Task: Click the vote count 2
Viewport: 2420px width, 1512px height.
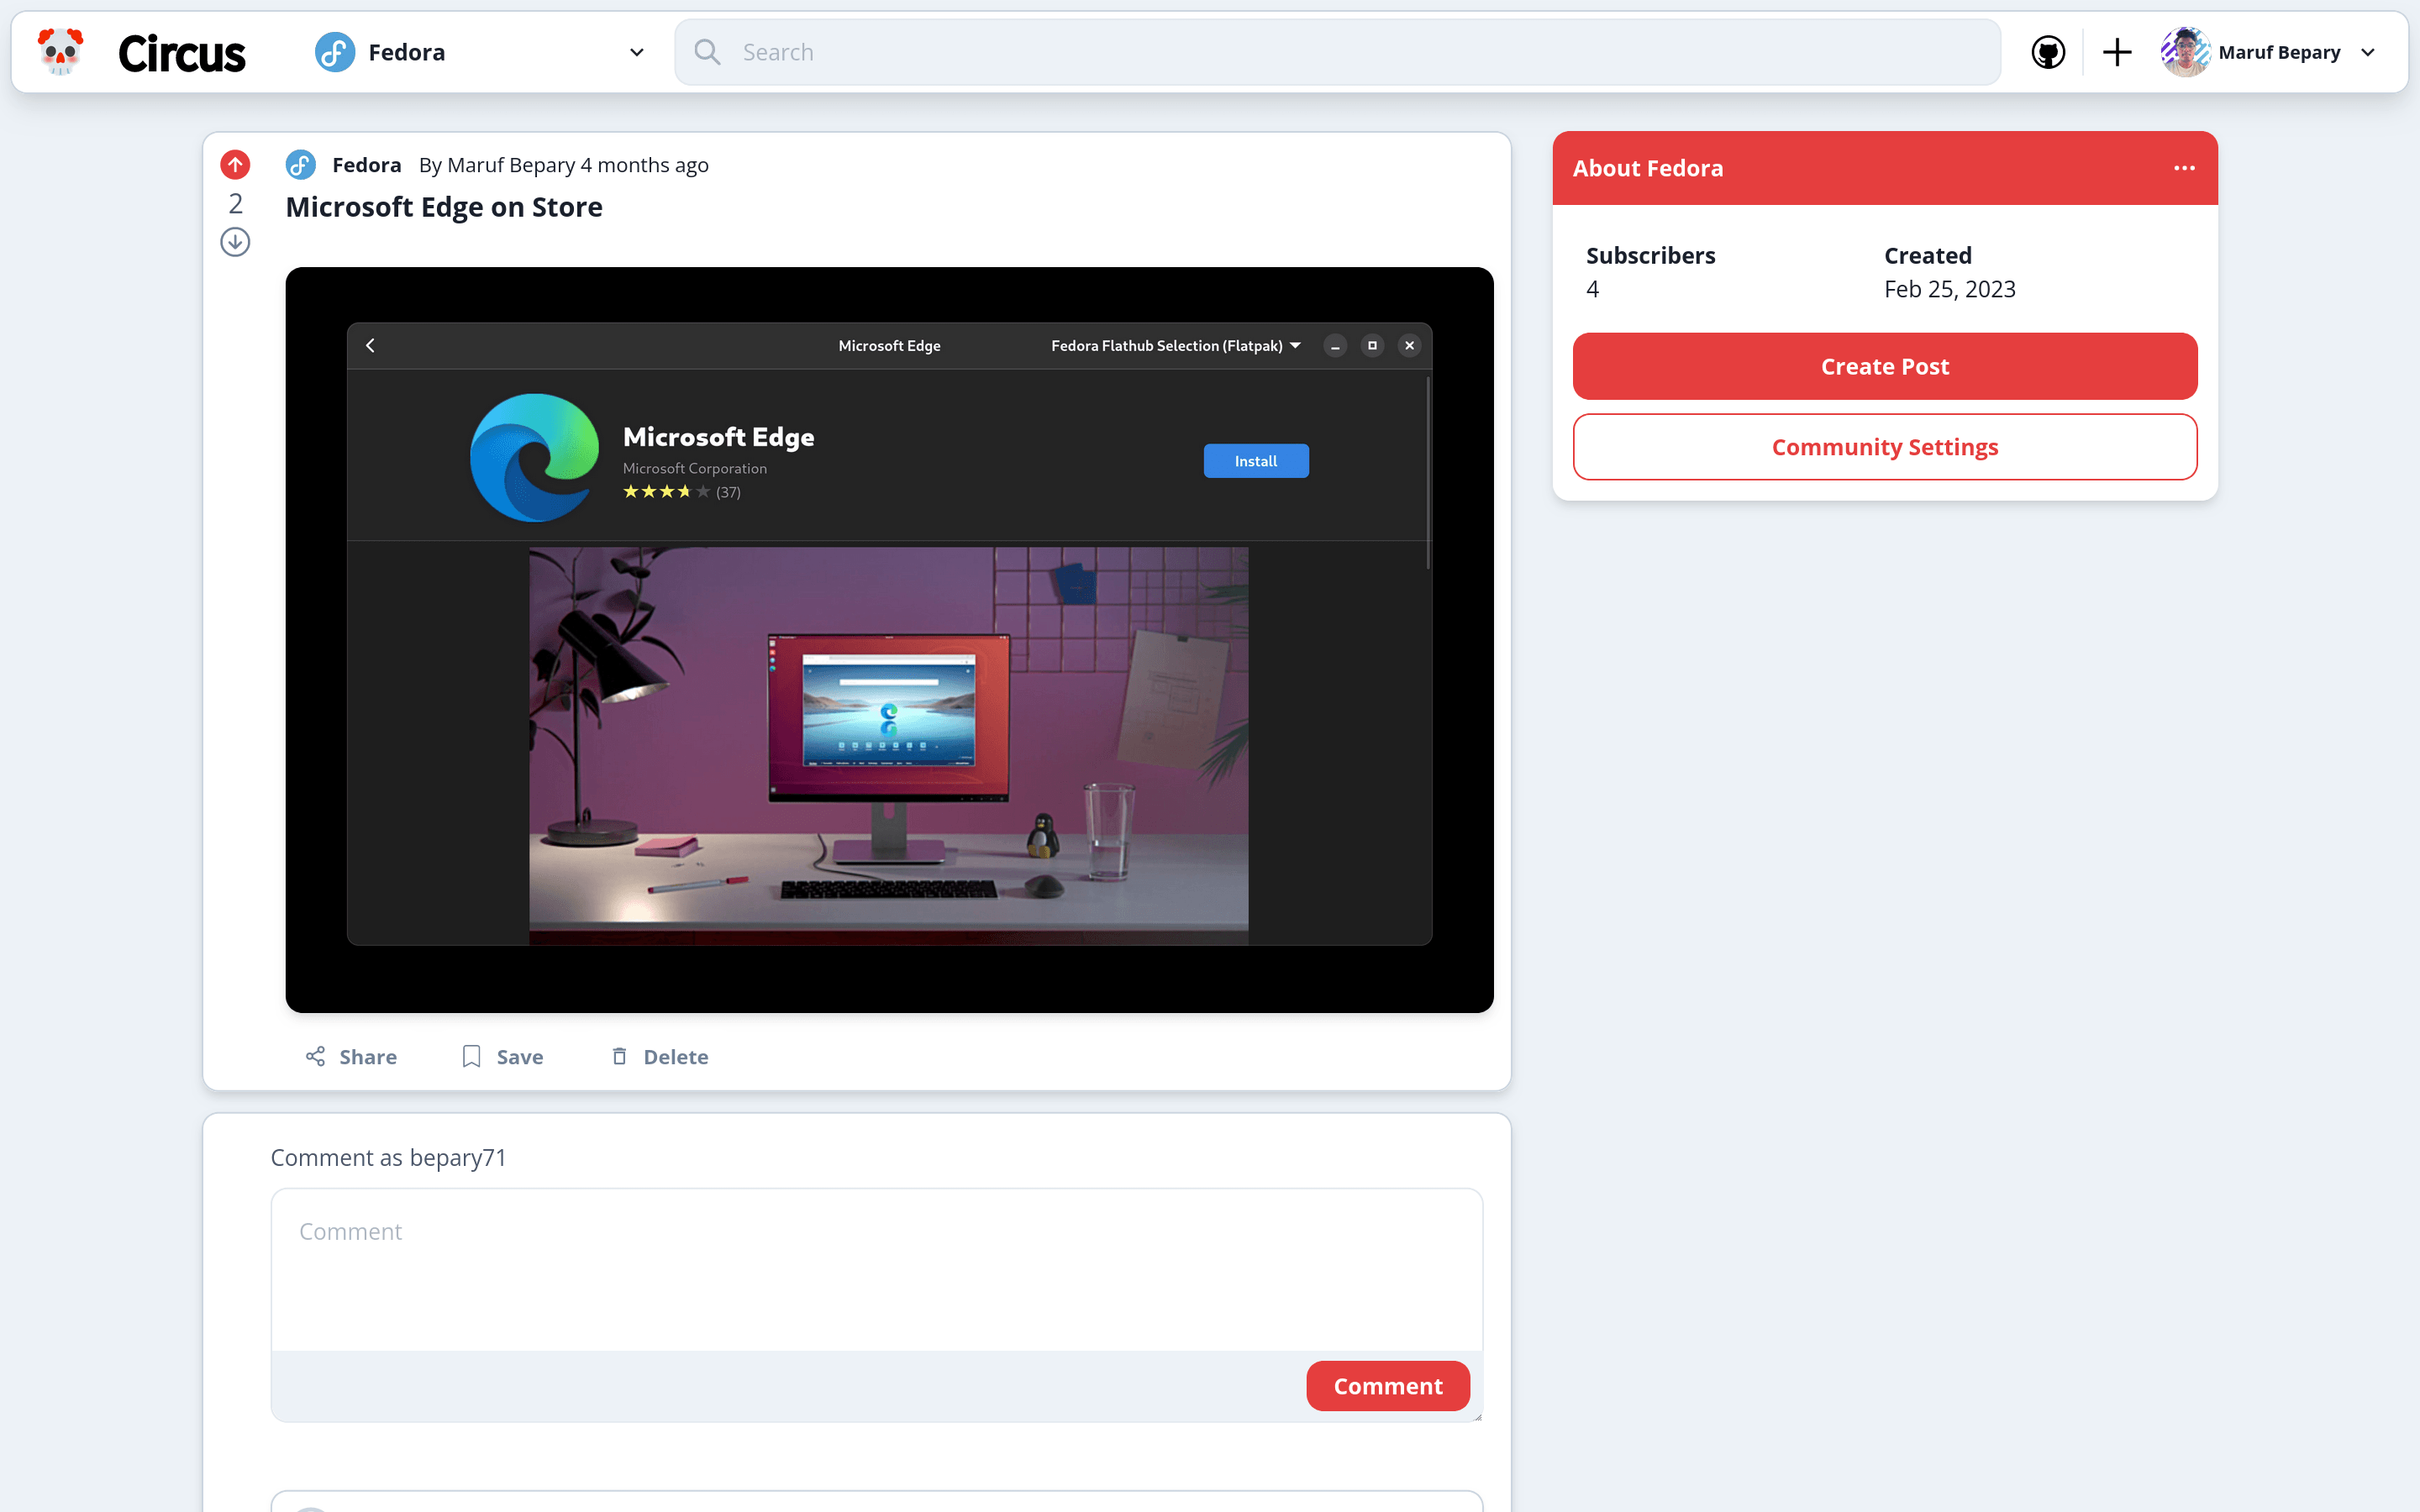Action: 235,204
